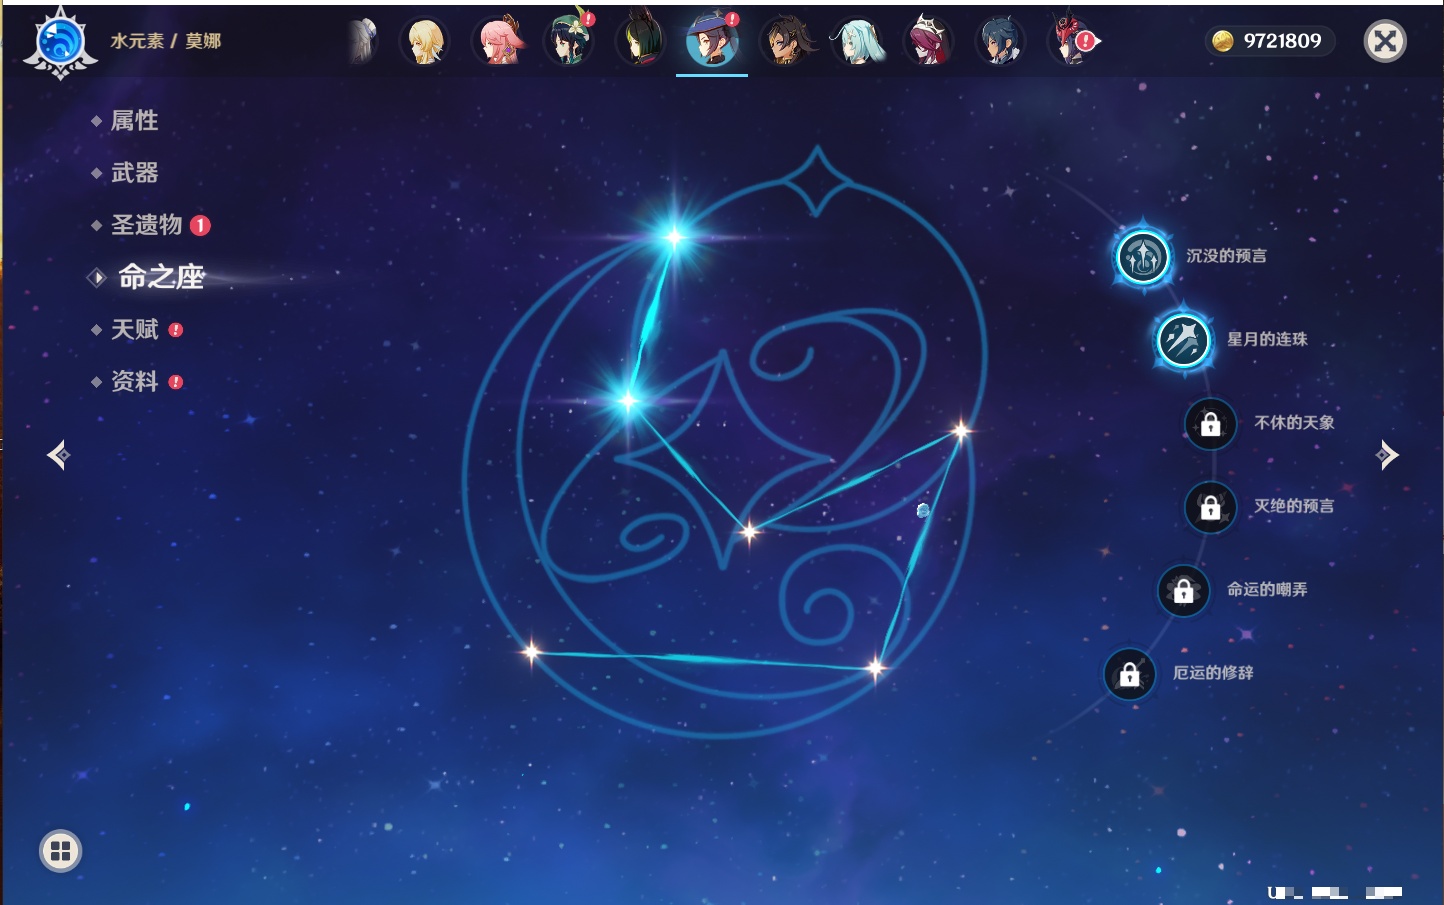Click the 9721809 Mora balance

[1283, 41]
